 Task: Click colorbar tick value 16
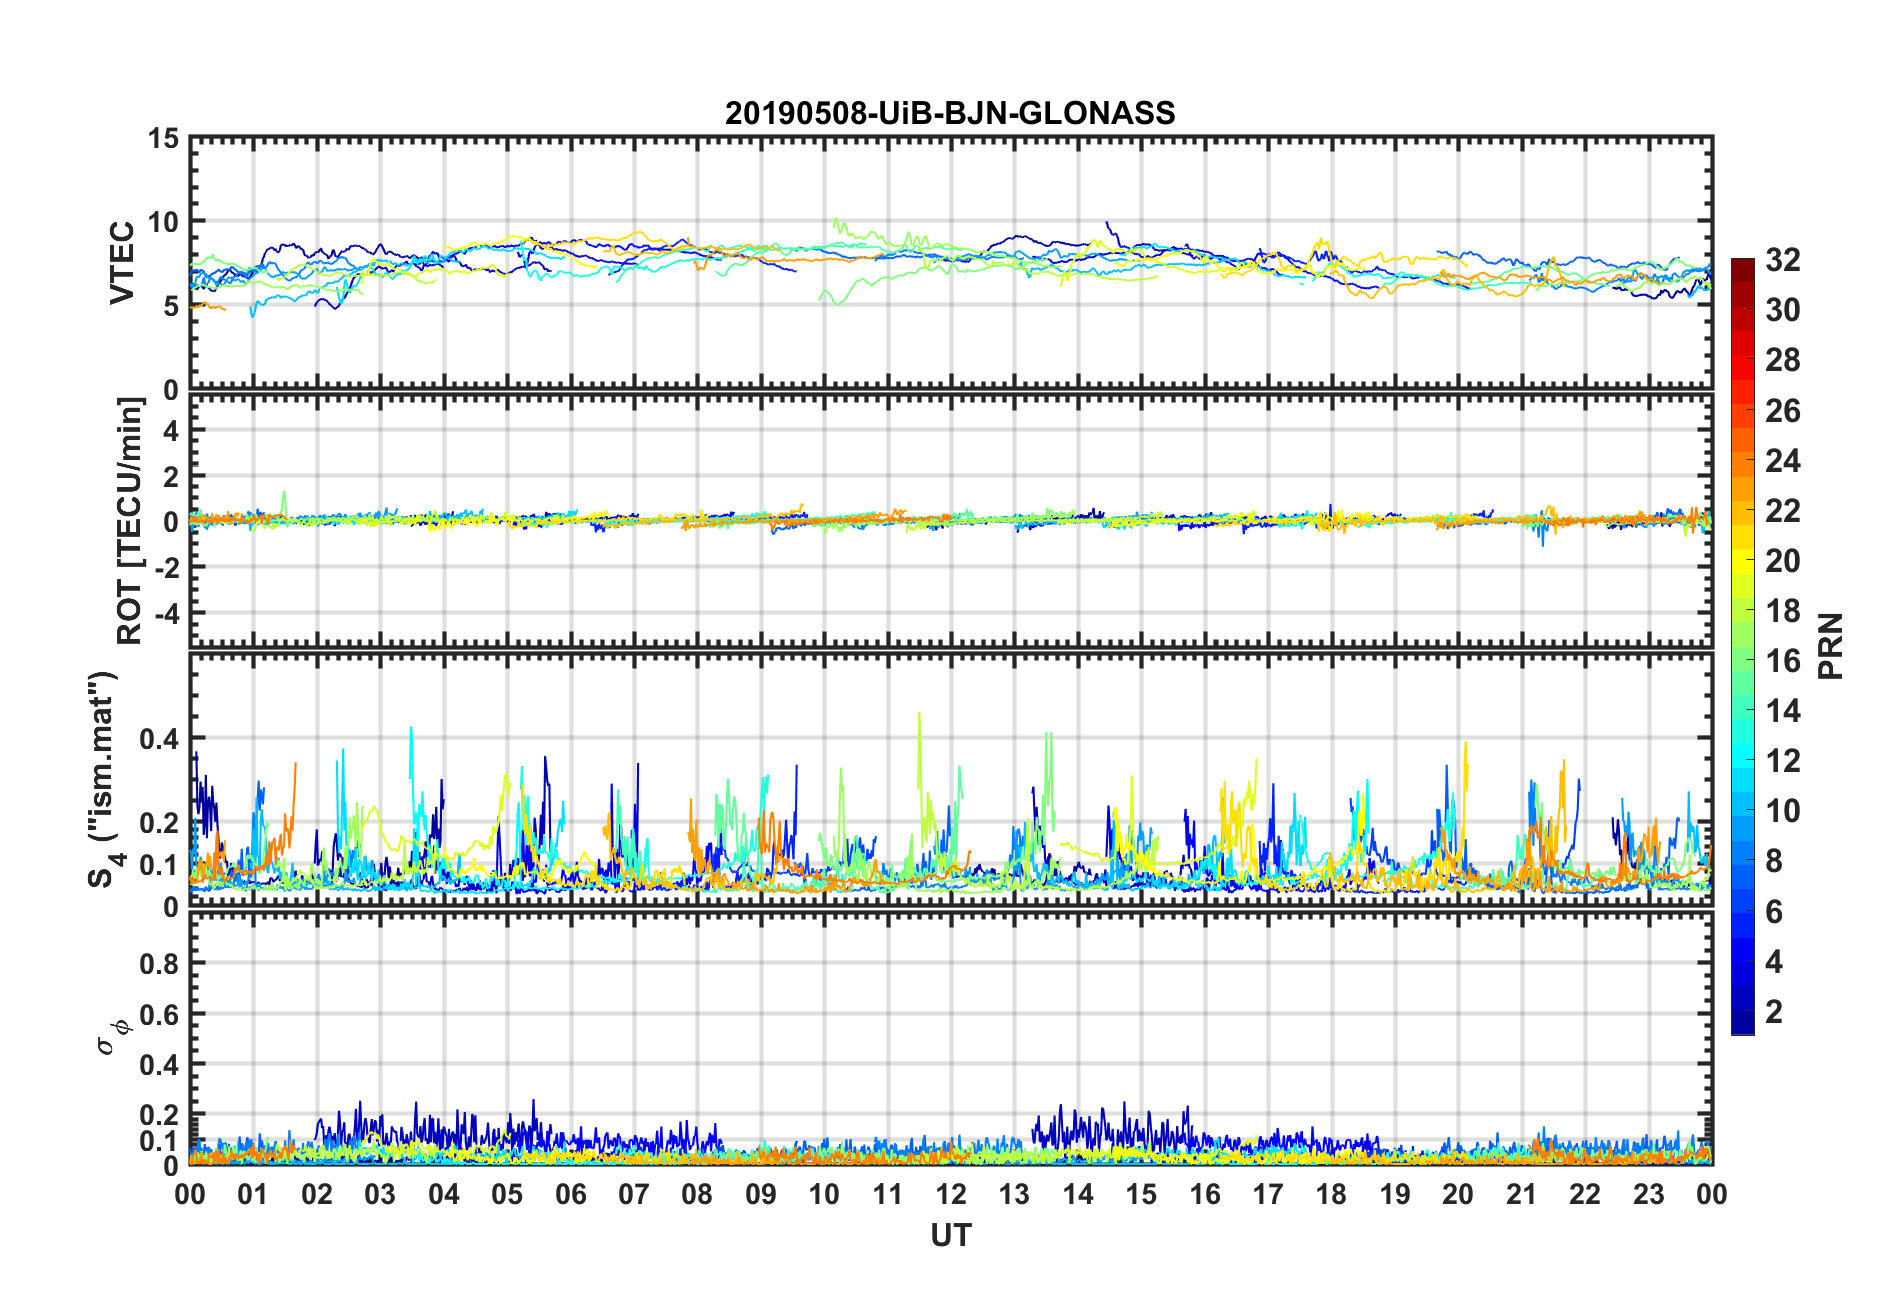click(1783, 661)
